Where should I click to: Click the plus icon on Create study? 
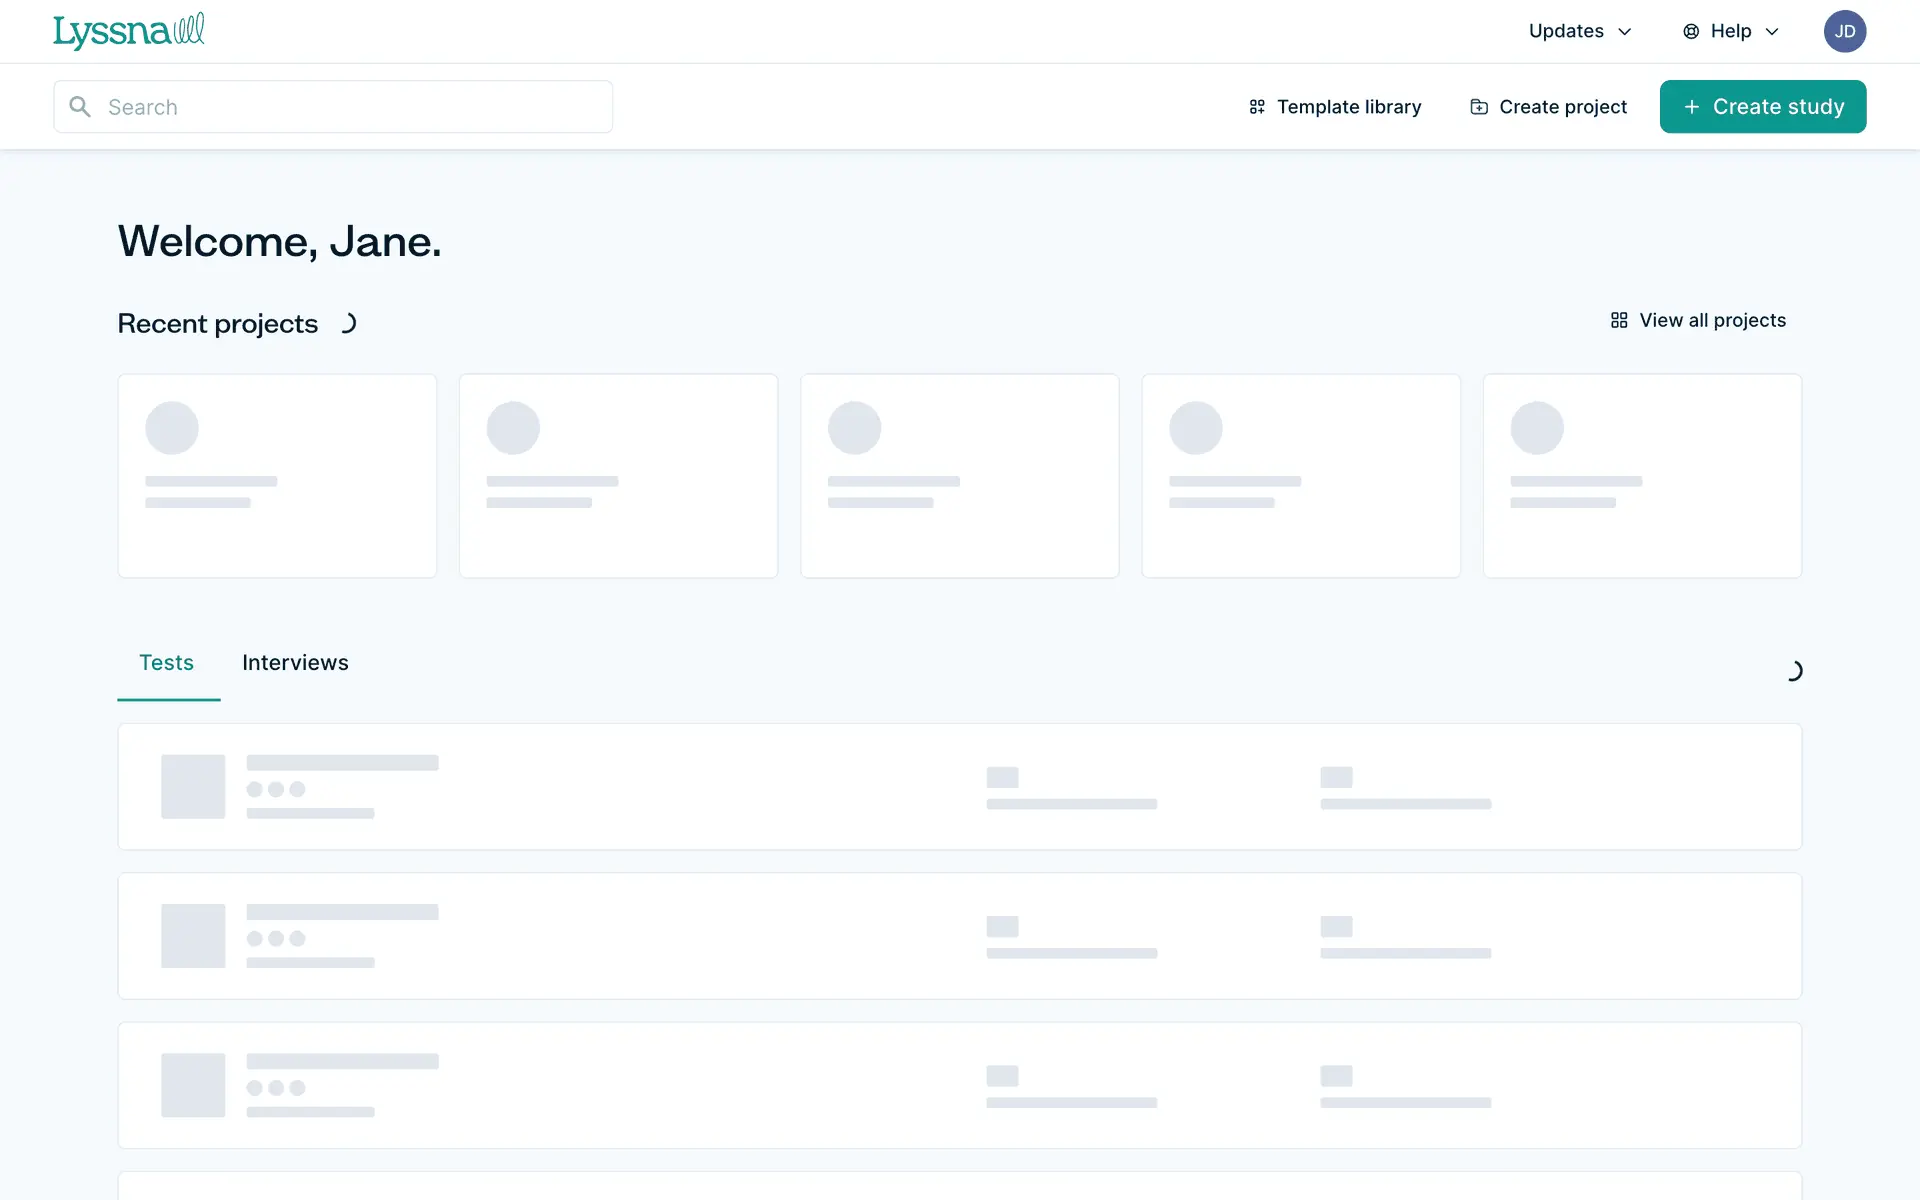[x=1692, y=107]
